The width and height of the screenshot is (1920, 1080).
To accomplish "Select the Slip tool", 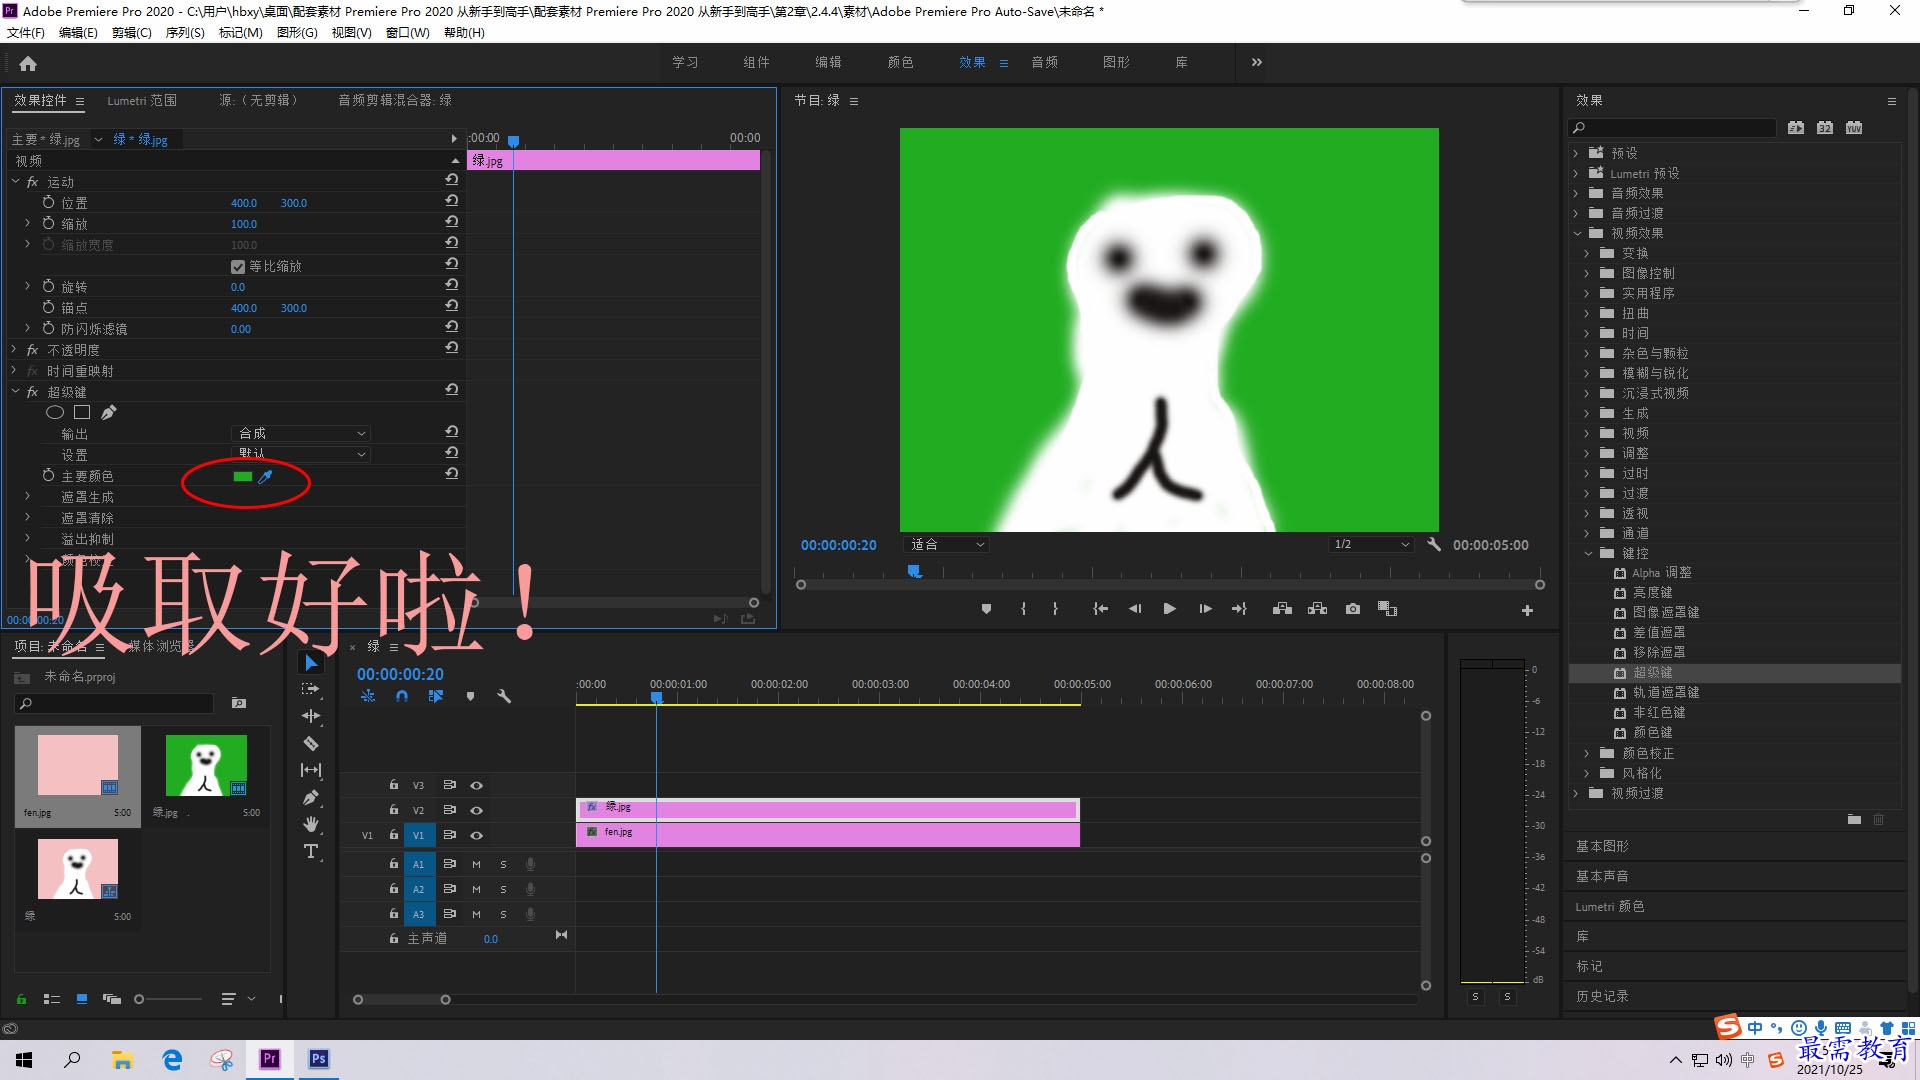I will point(311,770).
